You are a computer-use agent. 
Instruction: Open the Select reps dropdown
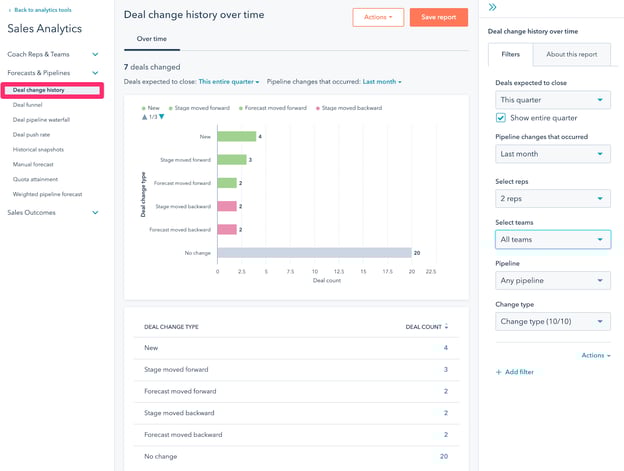552,199
